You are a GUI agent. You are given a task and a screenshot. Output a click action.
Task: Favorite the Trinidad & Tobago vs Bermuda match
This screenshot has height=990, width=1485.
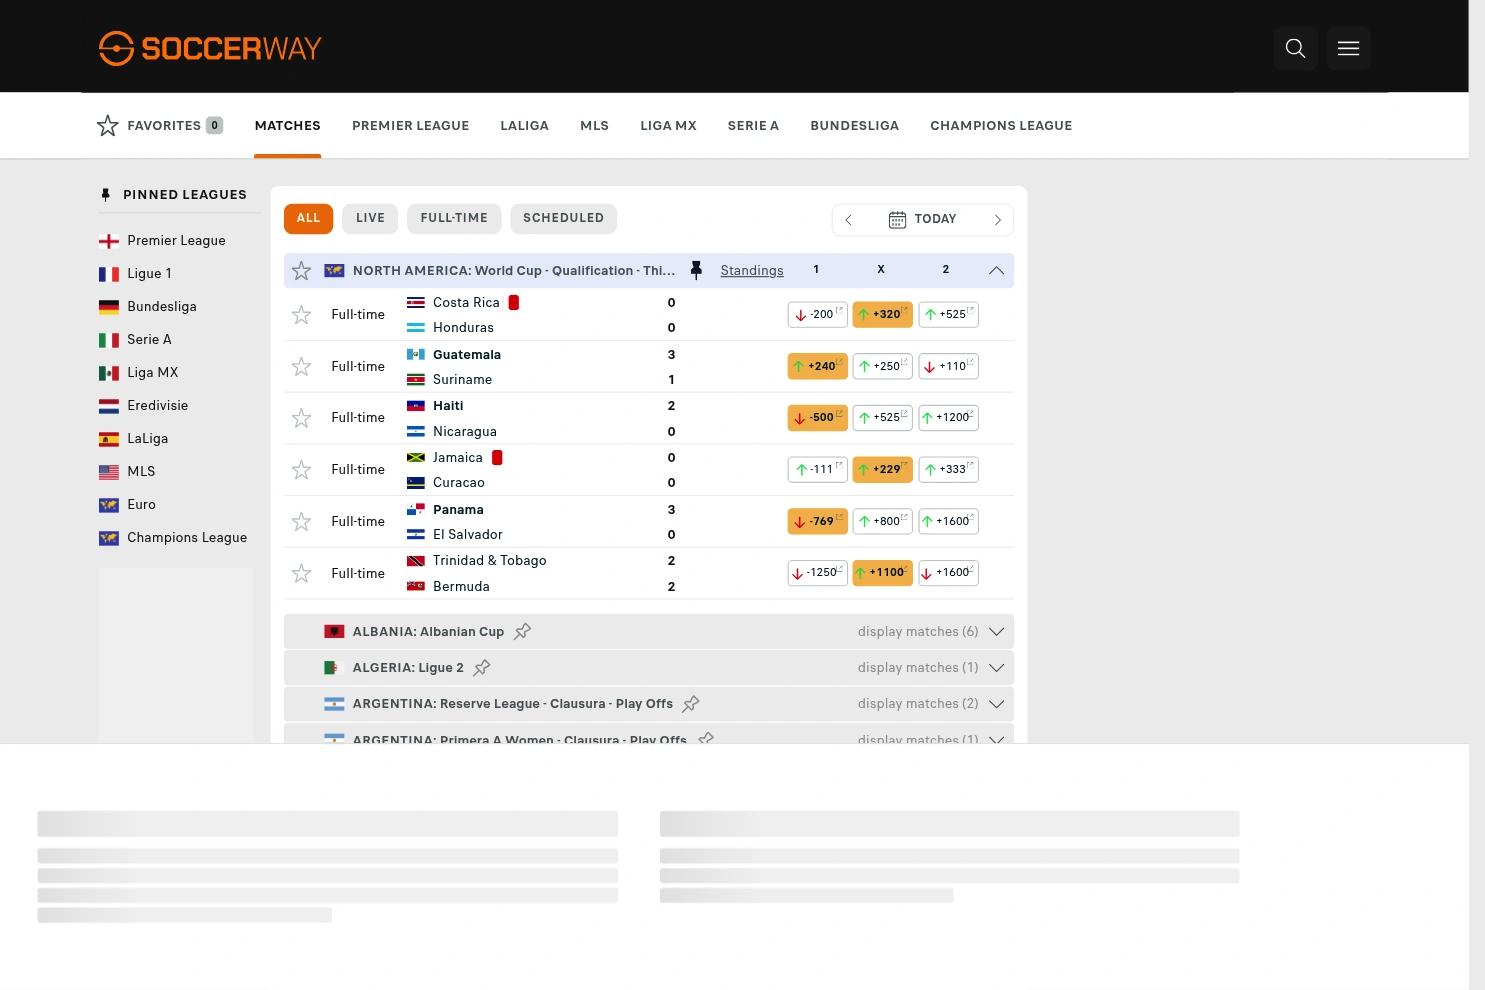tap(301, 574)
